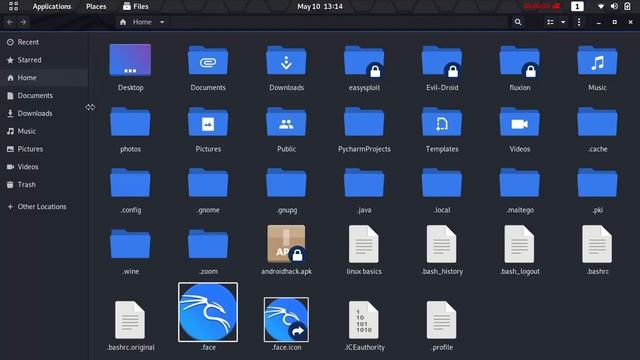Viewport: 640px width, 360px height.
Task: Select the locked Evil-Droid folder
Action: pyautogui.click(x=442, y=61)
